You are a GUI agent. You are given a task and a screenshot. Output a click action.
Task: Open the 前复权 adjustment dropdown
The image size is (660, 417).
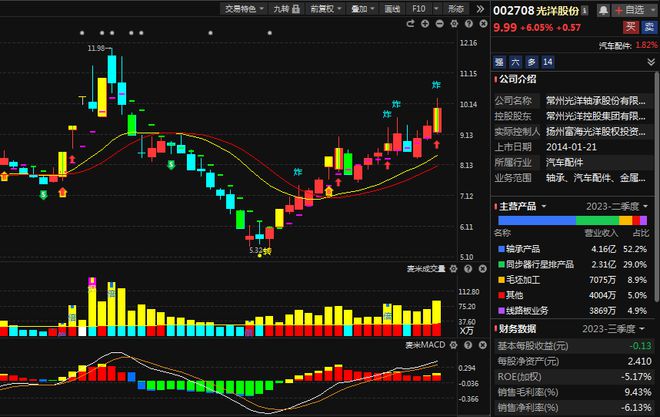(326, 9)
